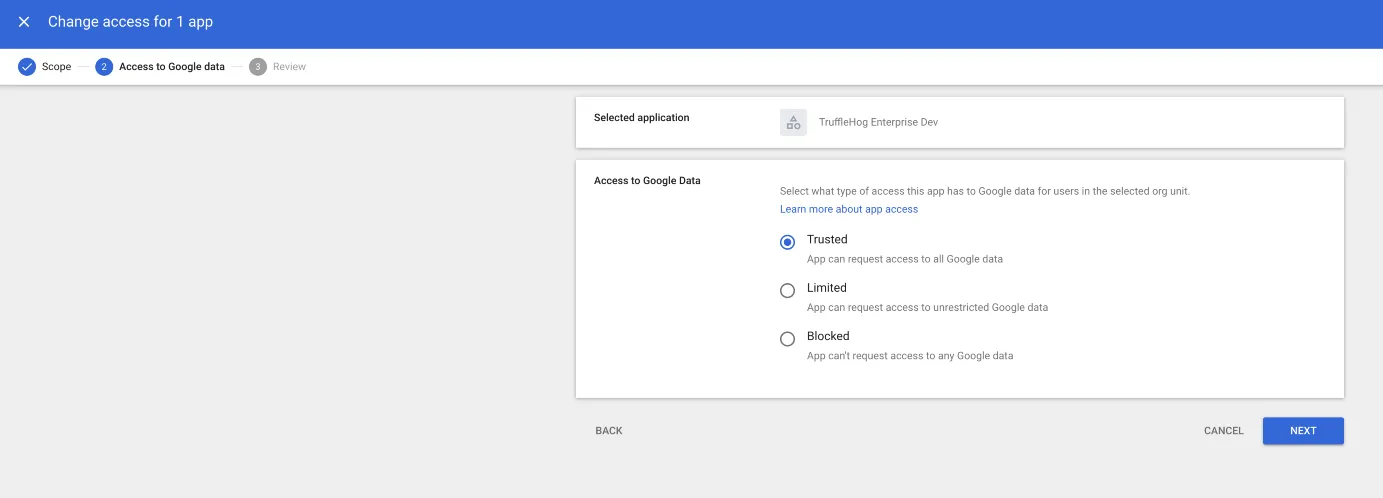Click the 'Access to Google Data' section heading
Screen dimensions: 1383x498
click(x=647, y=181)
